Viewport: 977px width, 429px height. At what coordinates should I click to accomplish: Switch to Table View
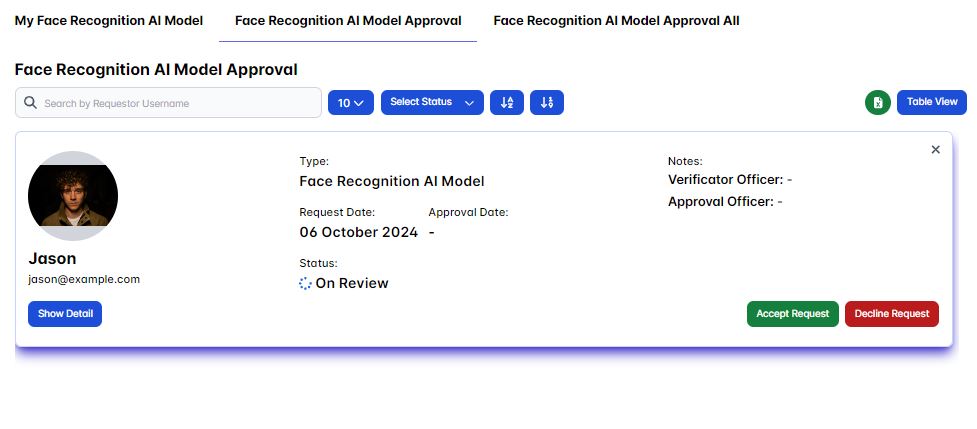932,102
